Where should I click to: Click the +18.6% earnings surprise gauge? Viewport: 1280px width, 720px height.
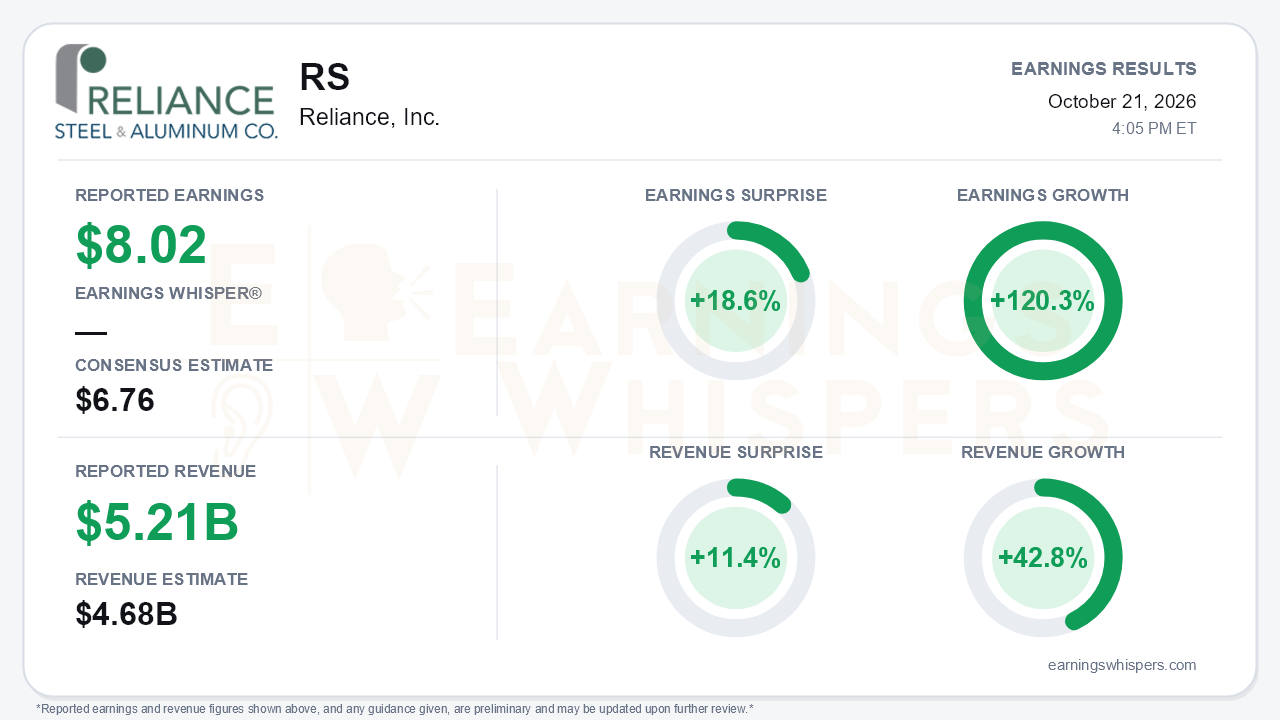(x=736, y=301)
